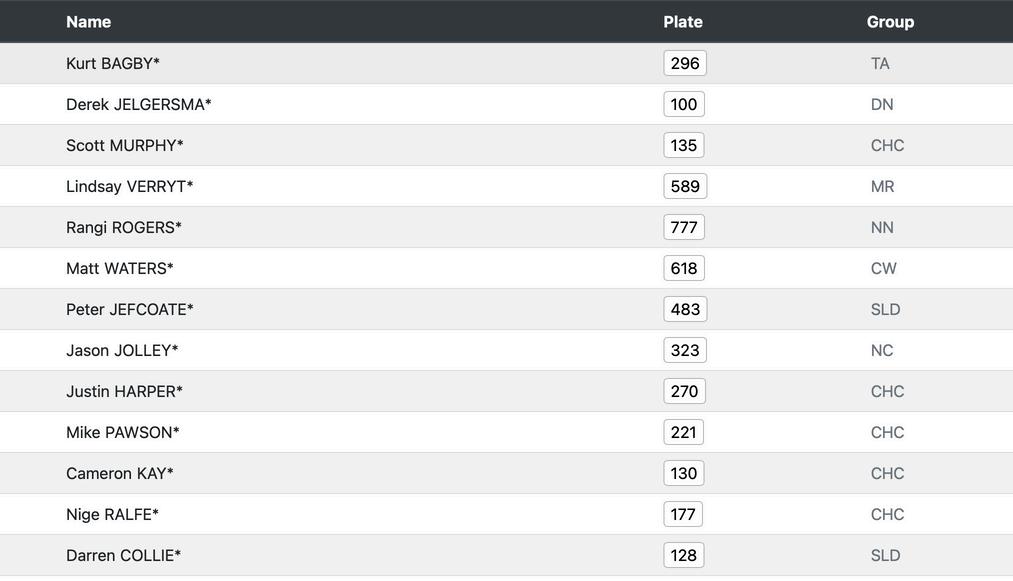Click the Name column header
This screenshot has height=581, width=1013.
tap(89, 22)
